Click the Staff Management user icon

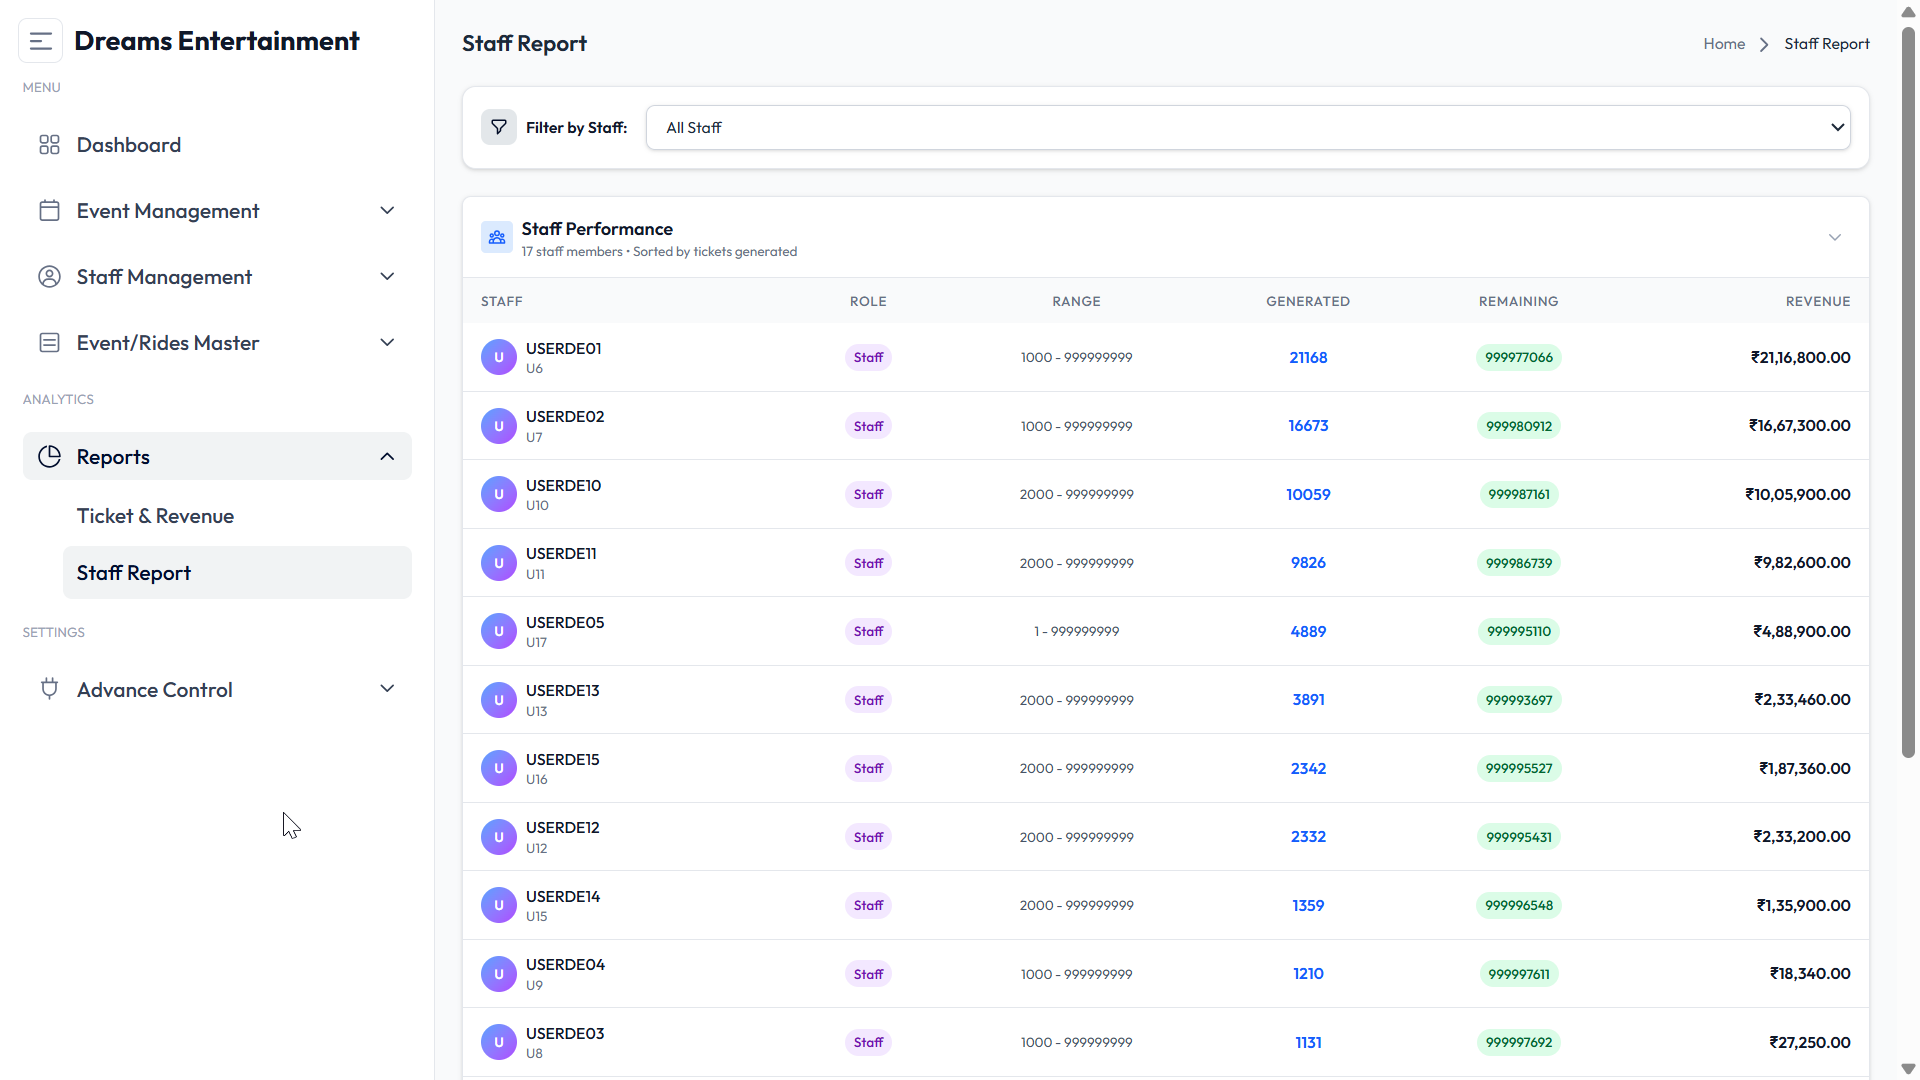pos(49,277)
